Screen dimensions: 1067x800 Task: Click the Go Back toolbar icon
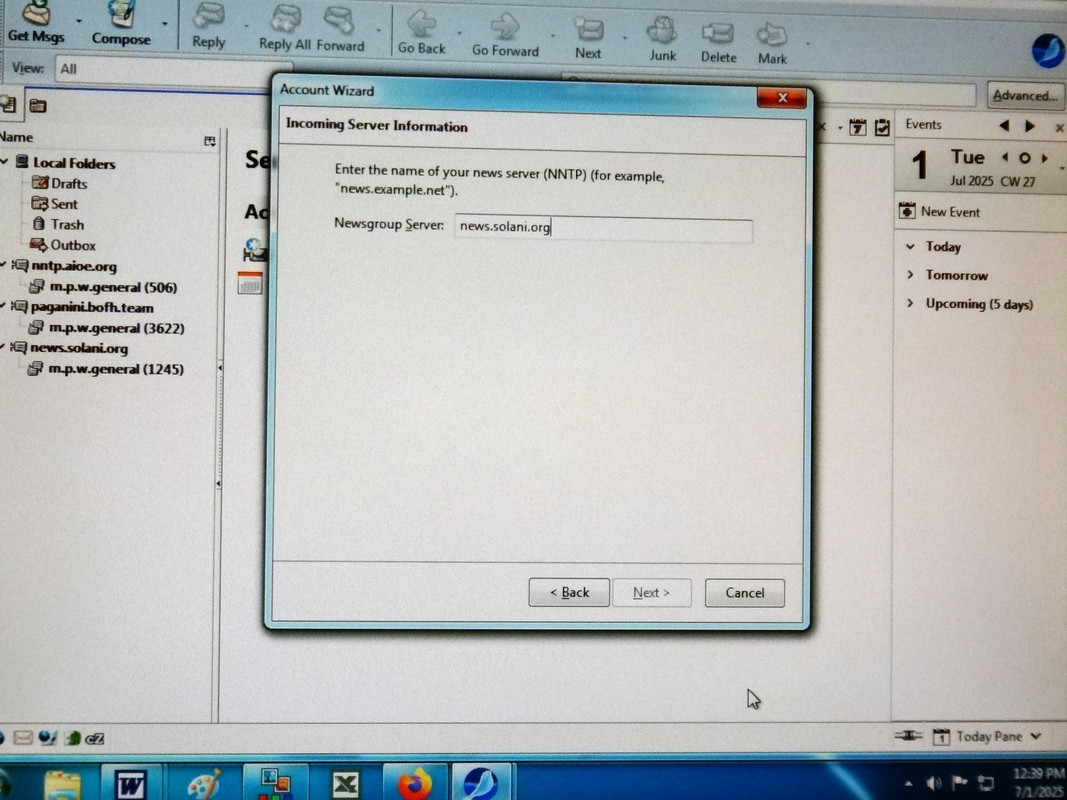pos(421,33)
